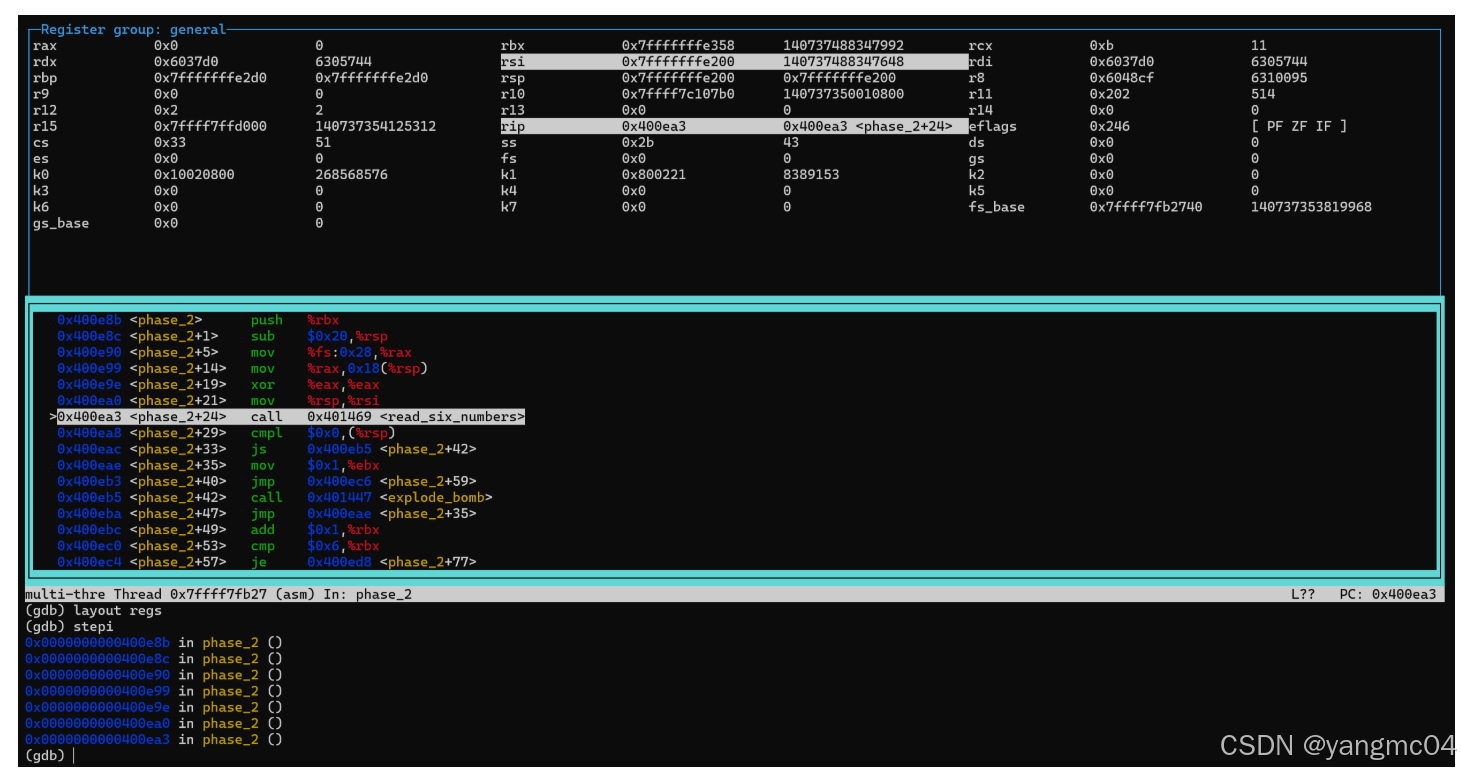This screenshot has height=772, width=1461.
Task: Select the add $0x1,%rbx instruction
Action: point(218,529)
